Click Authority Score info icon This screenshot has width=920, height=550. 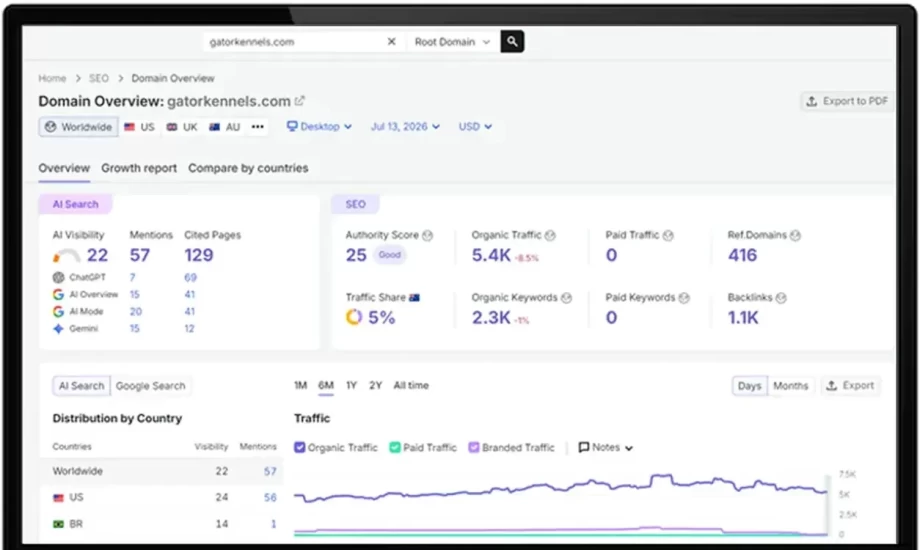427,235
